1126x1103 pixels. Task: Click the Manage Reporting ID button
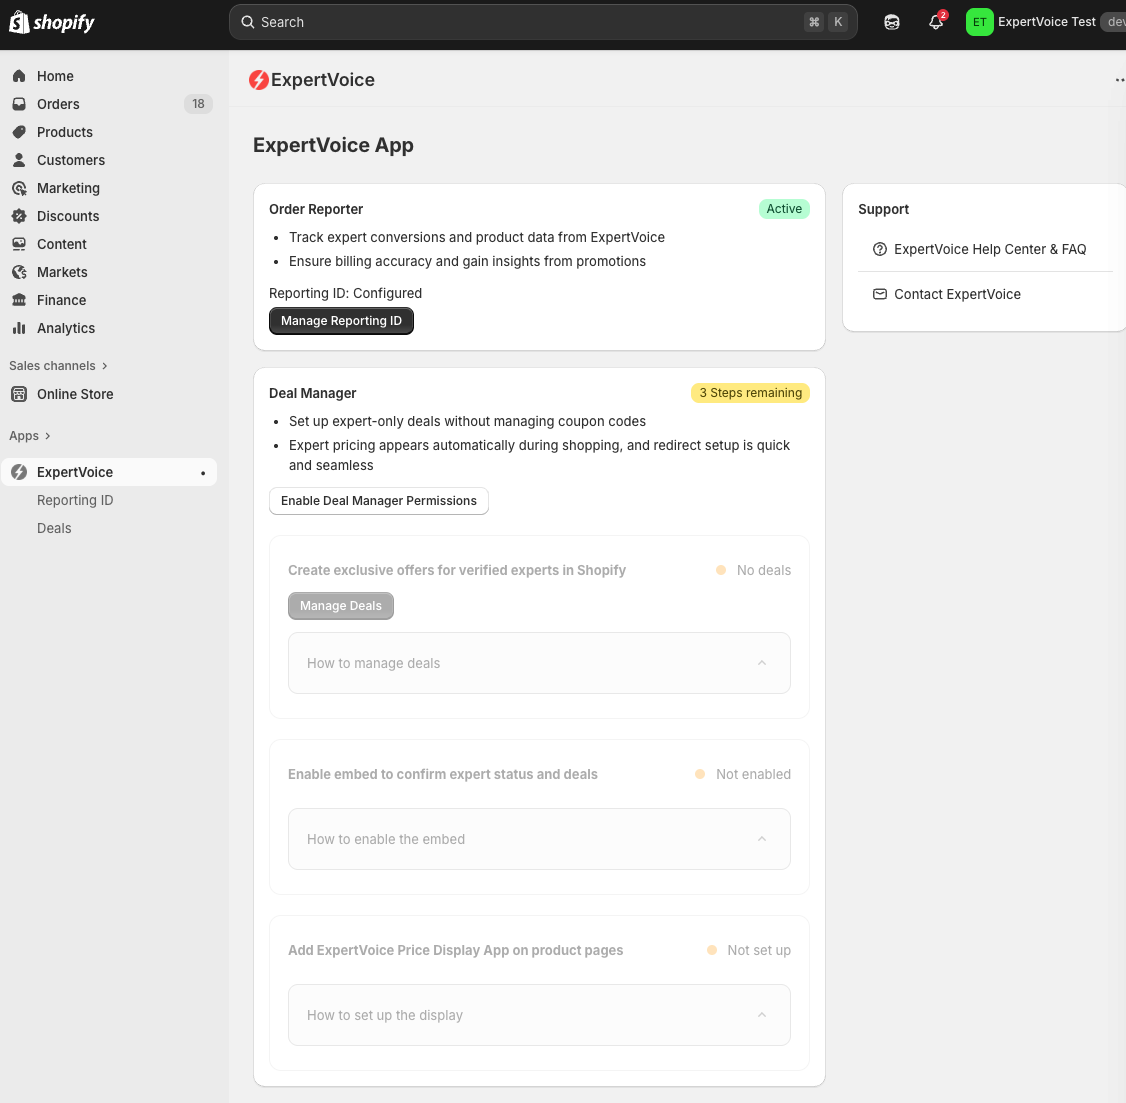[341, 321]
